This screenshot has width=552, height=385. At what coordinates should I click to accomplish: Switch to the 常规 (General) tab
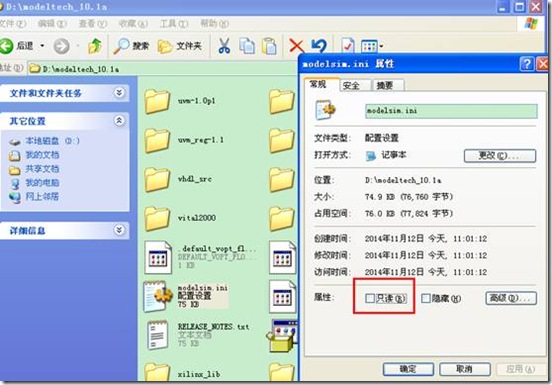click(x=318, y=84)
